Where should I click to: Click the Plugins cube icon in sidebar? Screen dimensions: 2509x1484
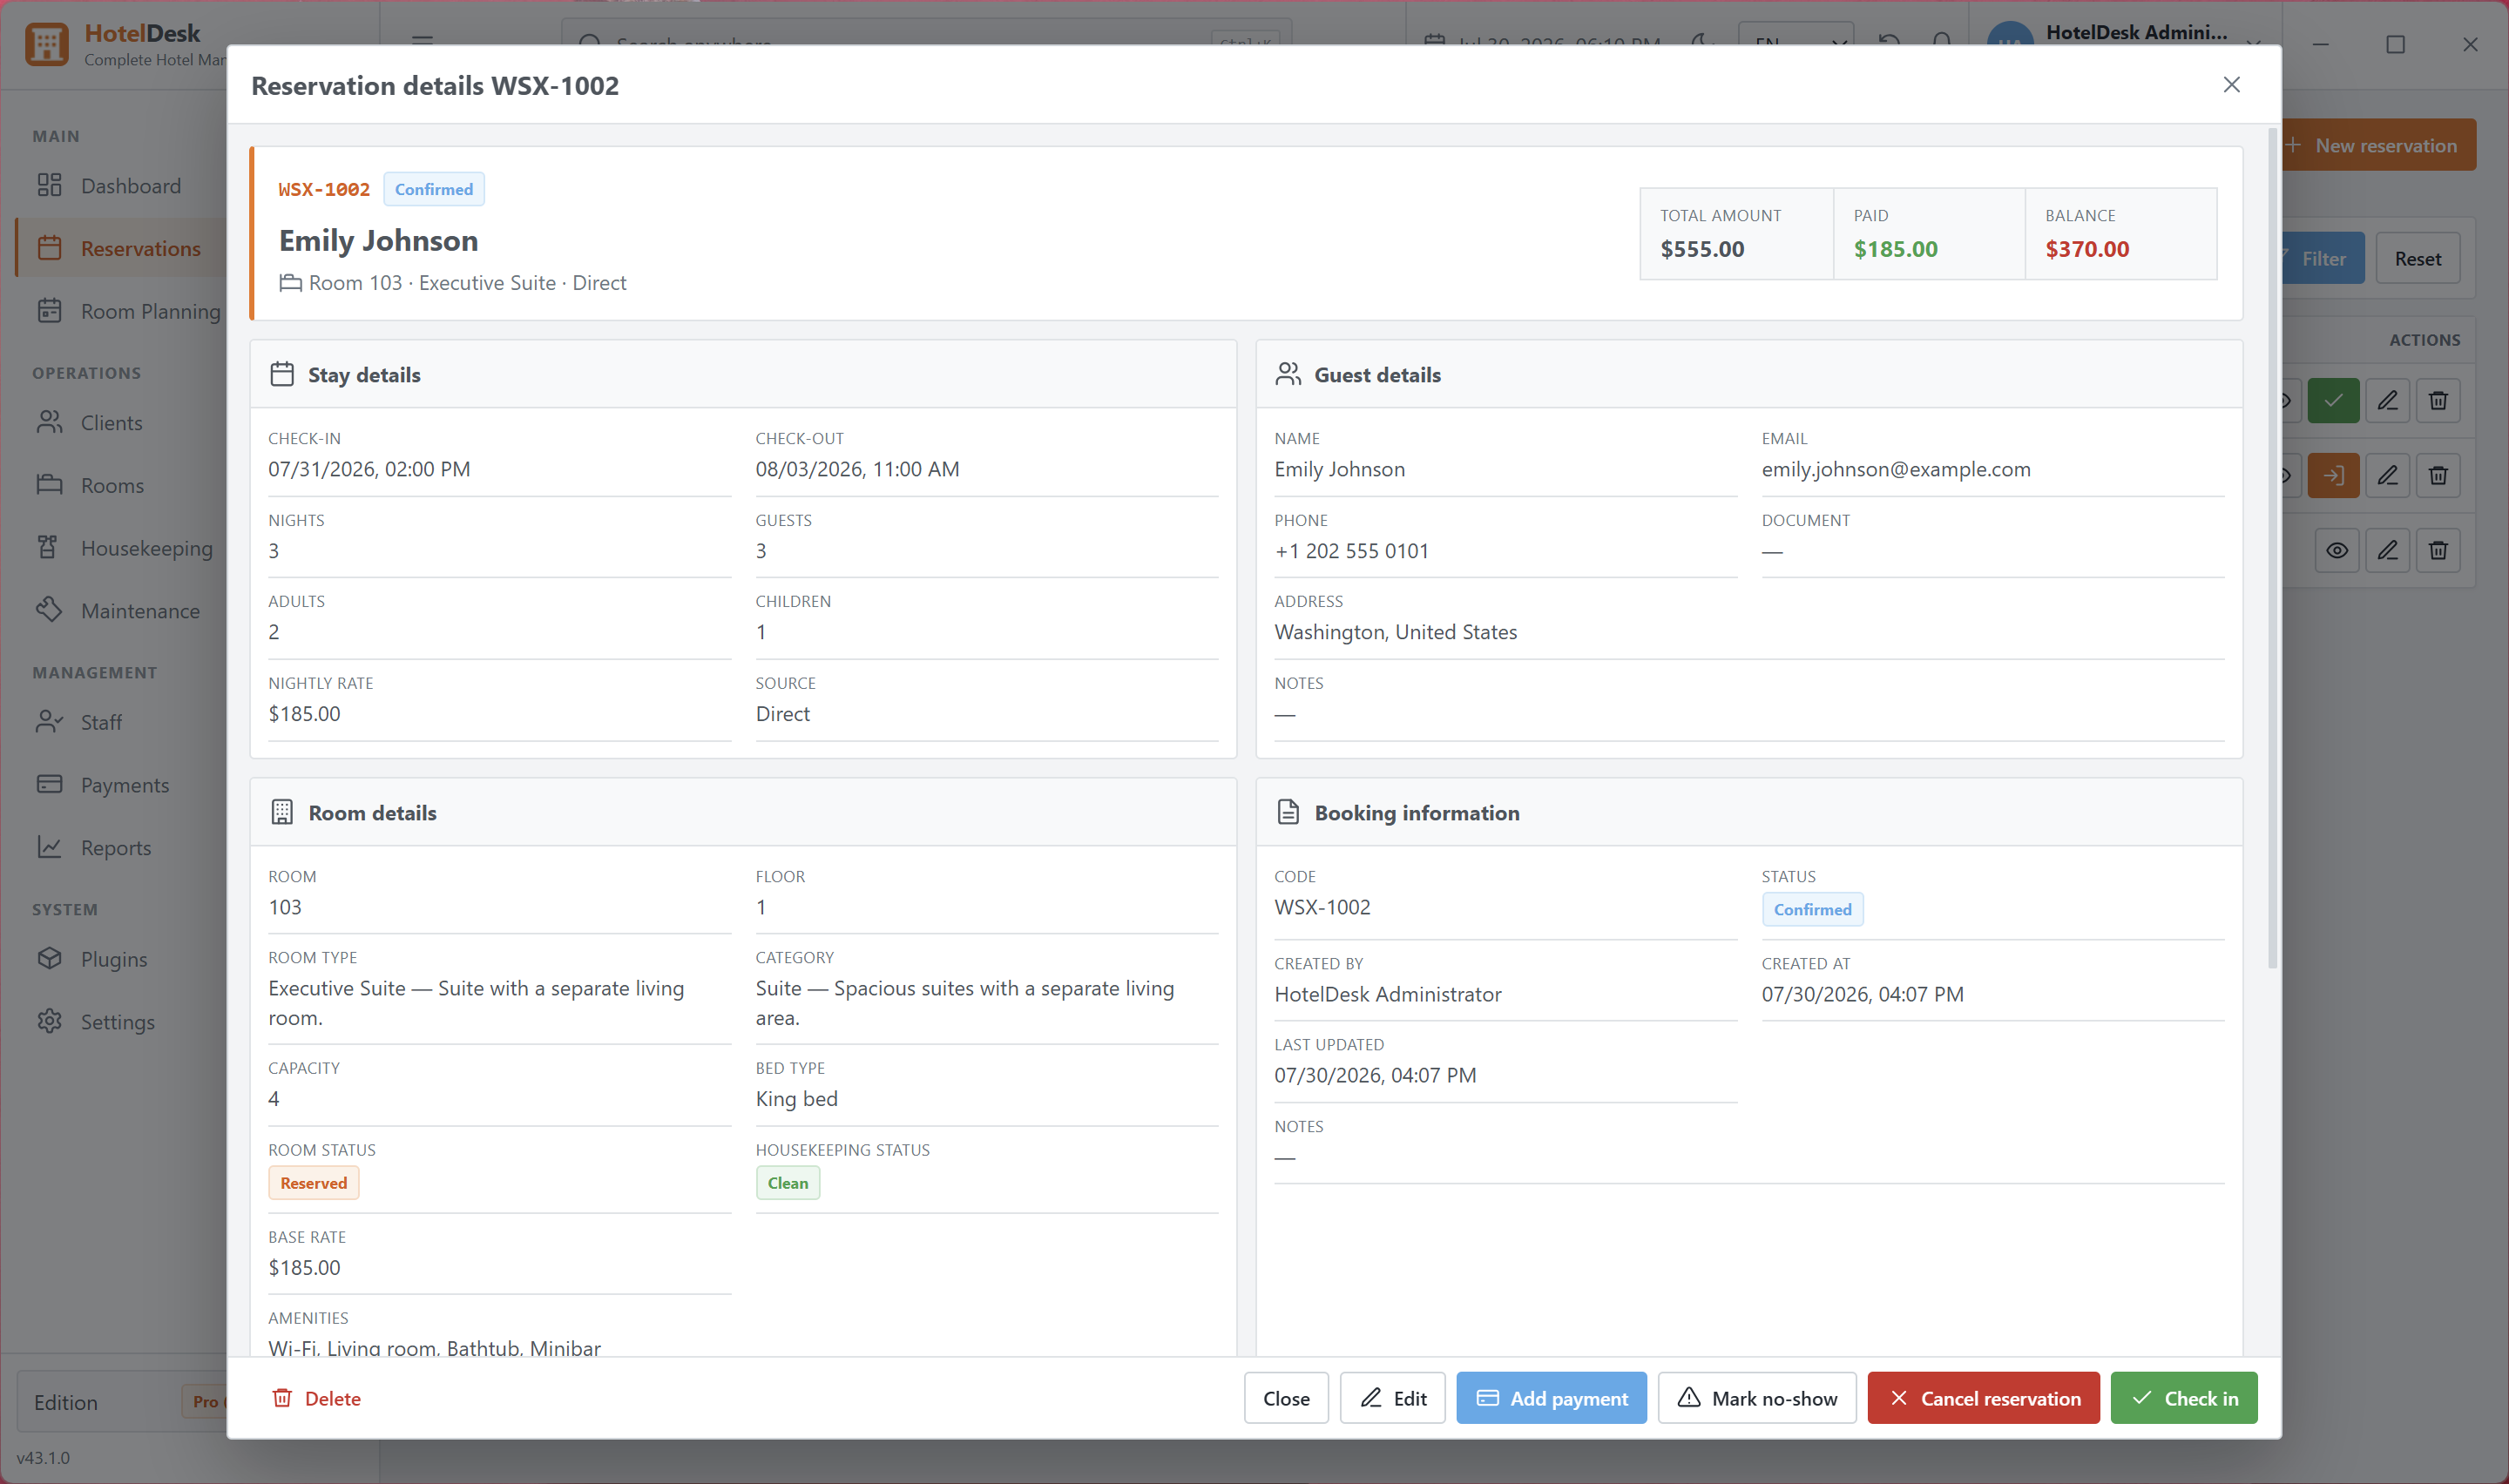point(49,958)
